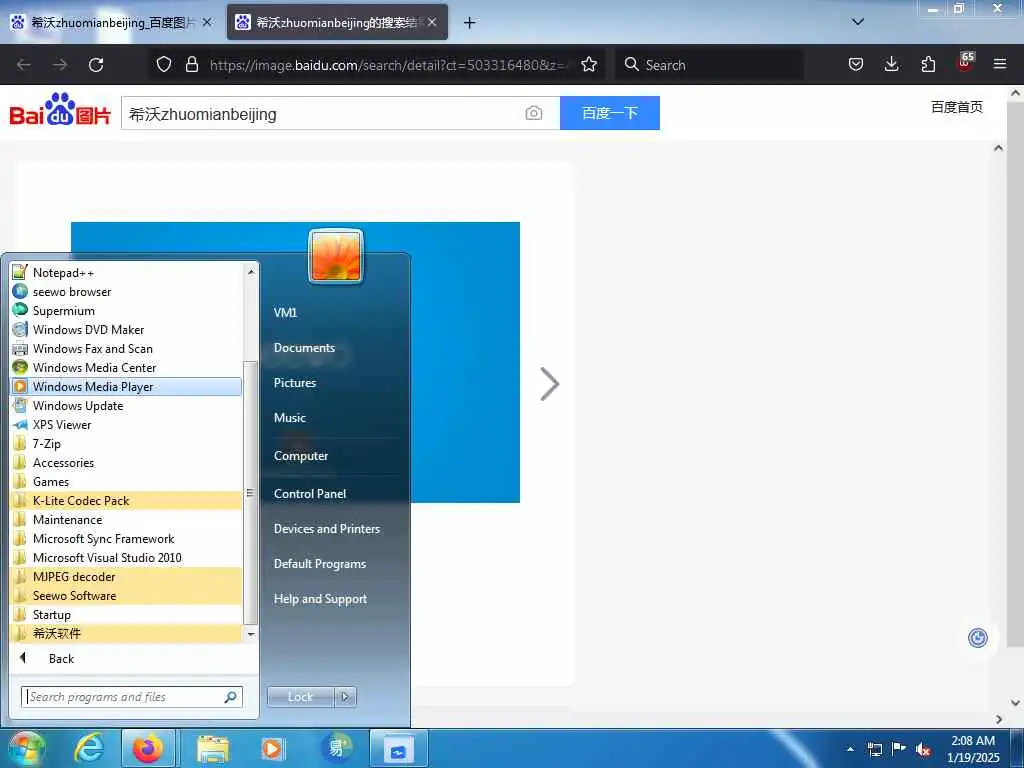The height and width of the screenshot is (768, 1024).
Task: Click the user account flower picture
Action: pos(336,256)
